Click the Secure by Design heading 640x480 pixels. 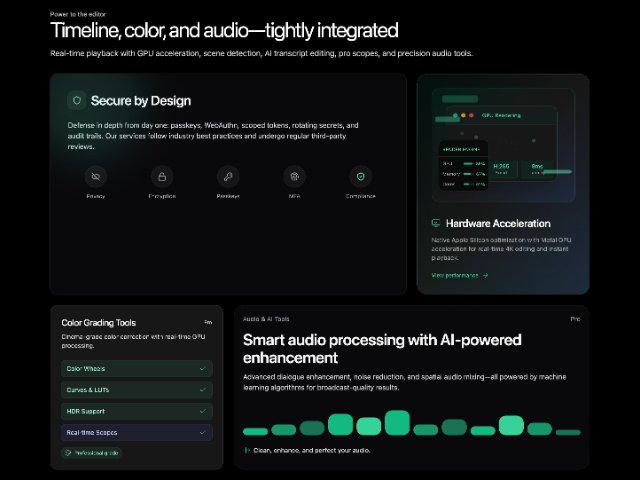(x=141, y=101)
